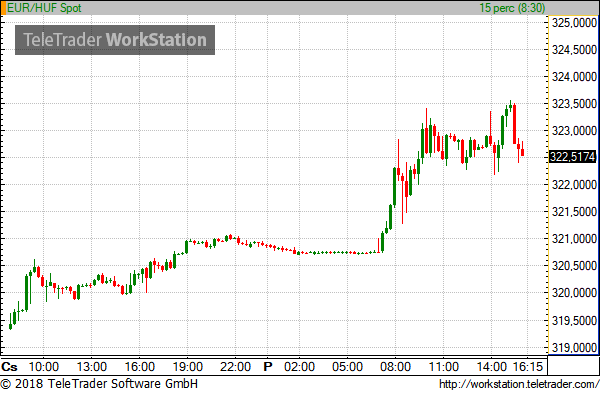Click the 14:00 time axis label
Screen dimensions: 600x393
click(x=491, y=367)
